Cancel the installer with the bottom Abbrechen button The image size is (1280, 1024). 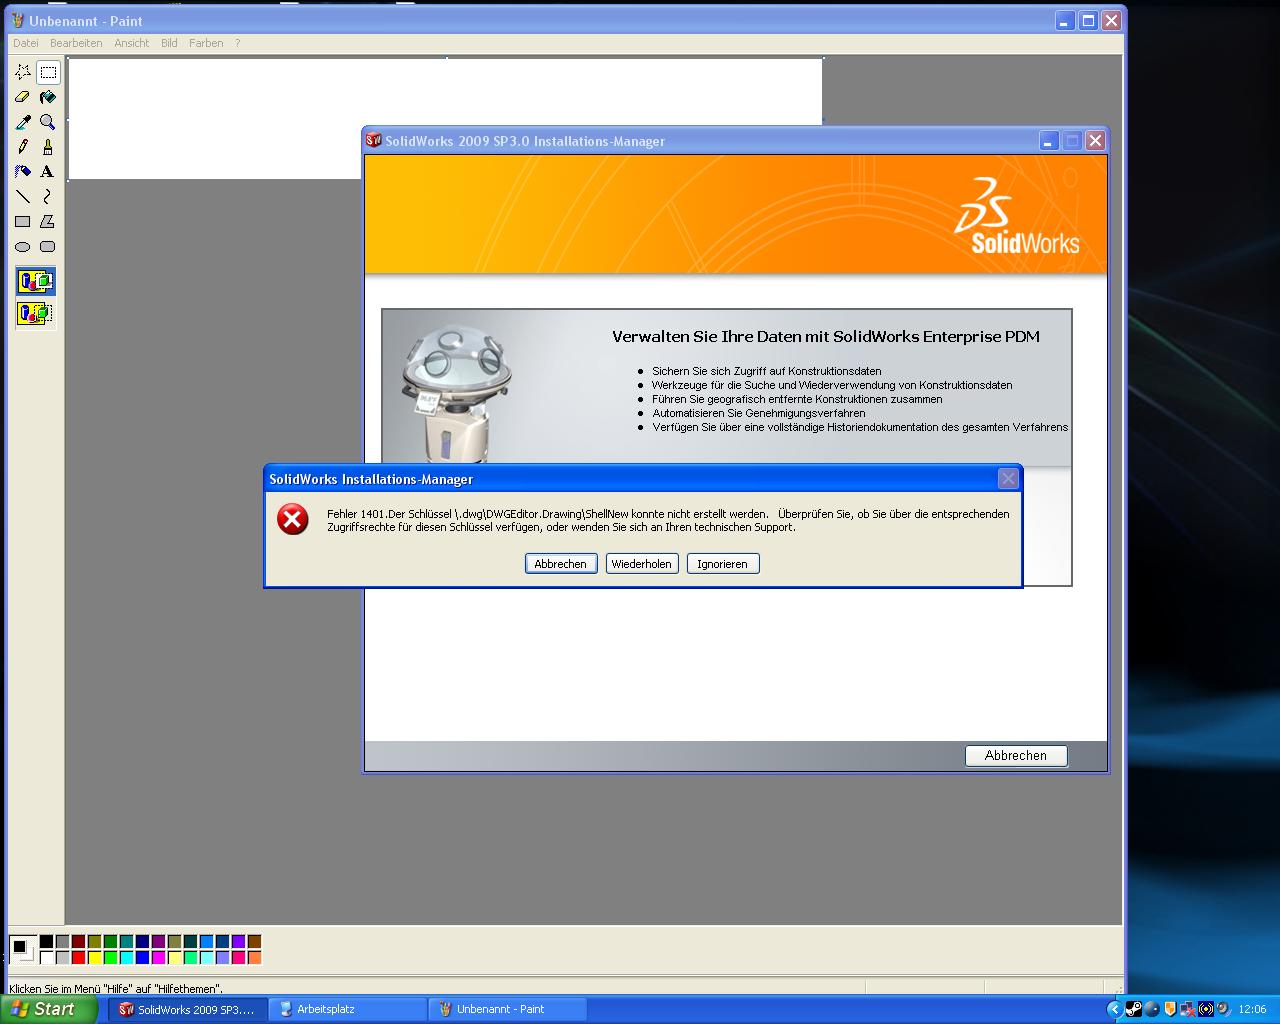coord(1016,756)
